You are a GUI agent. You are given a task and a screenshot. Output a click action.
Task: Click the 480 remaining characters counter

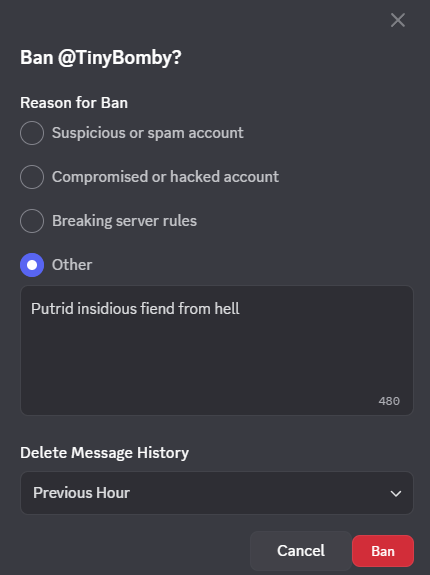[x=389, y=401]
